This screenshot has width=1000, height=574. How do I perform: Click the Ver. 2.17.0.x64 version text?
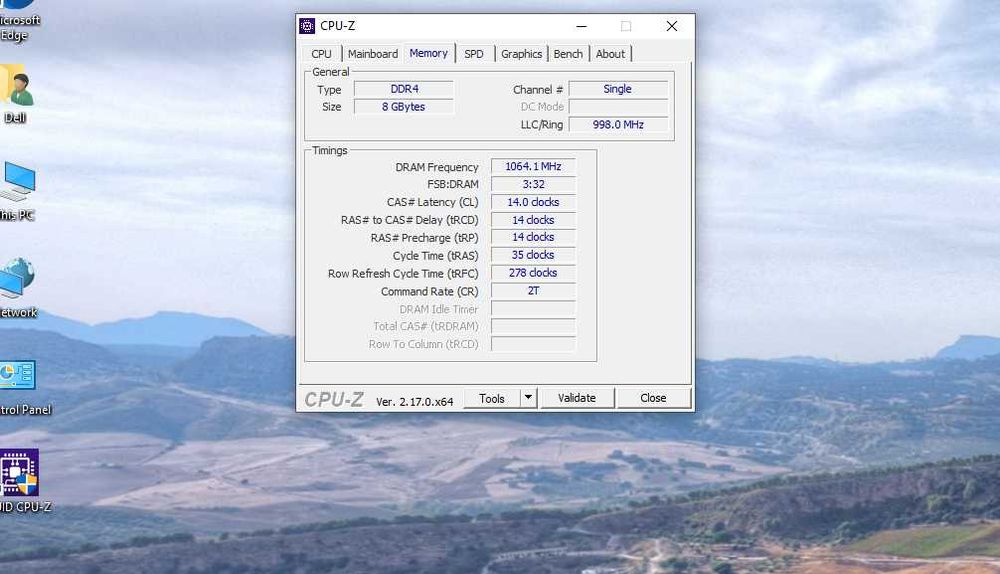[415, 402]
